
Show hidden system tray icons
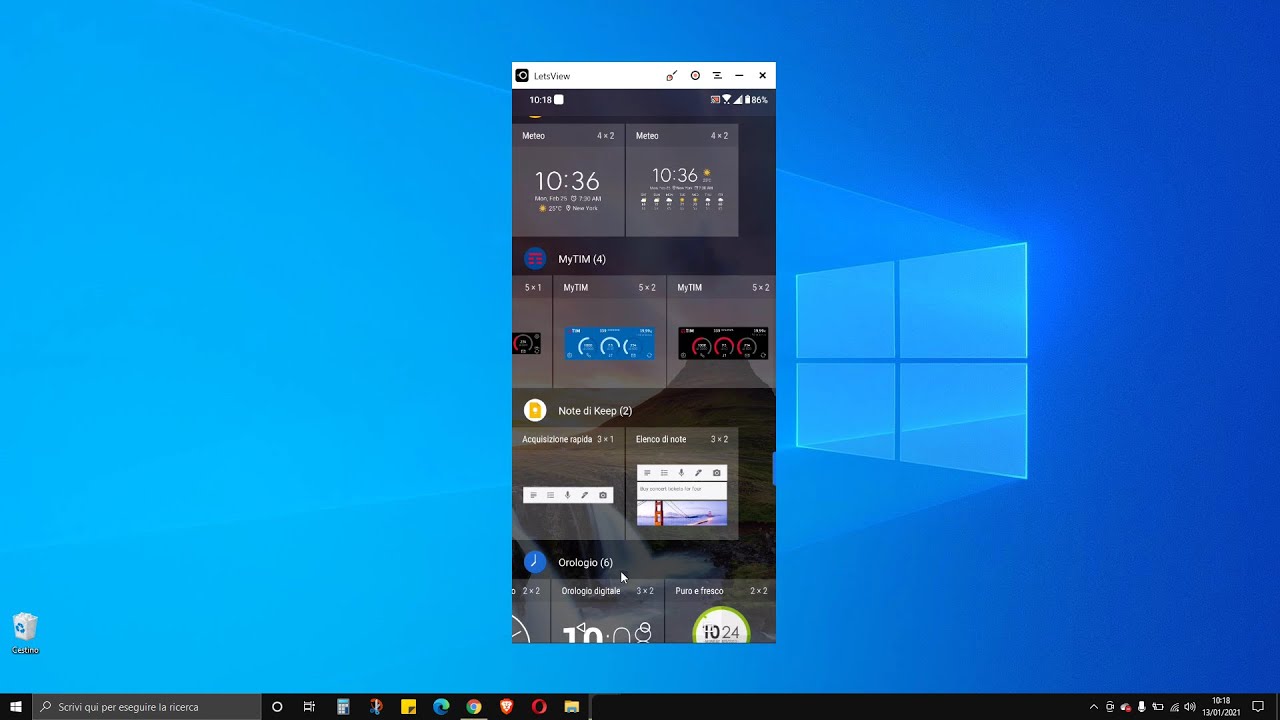coord(1093,707)
